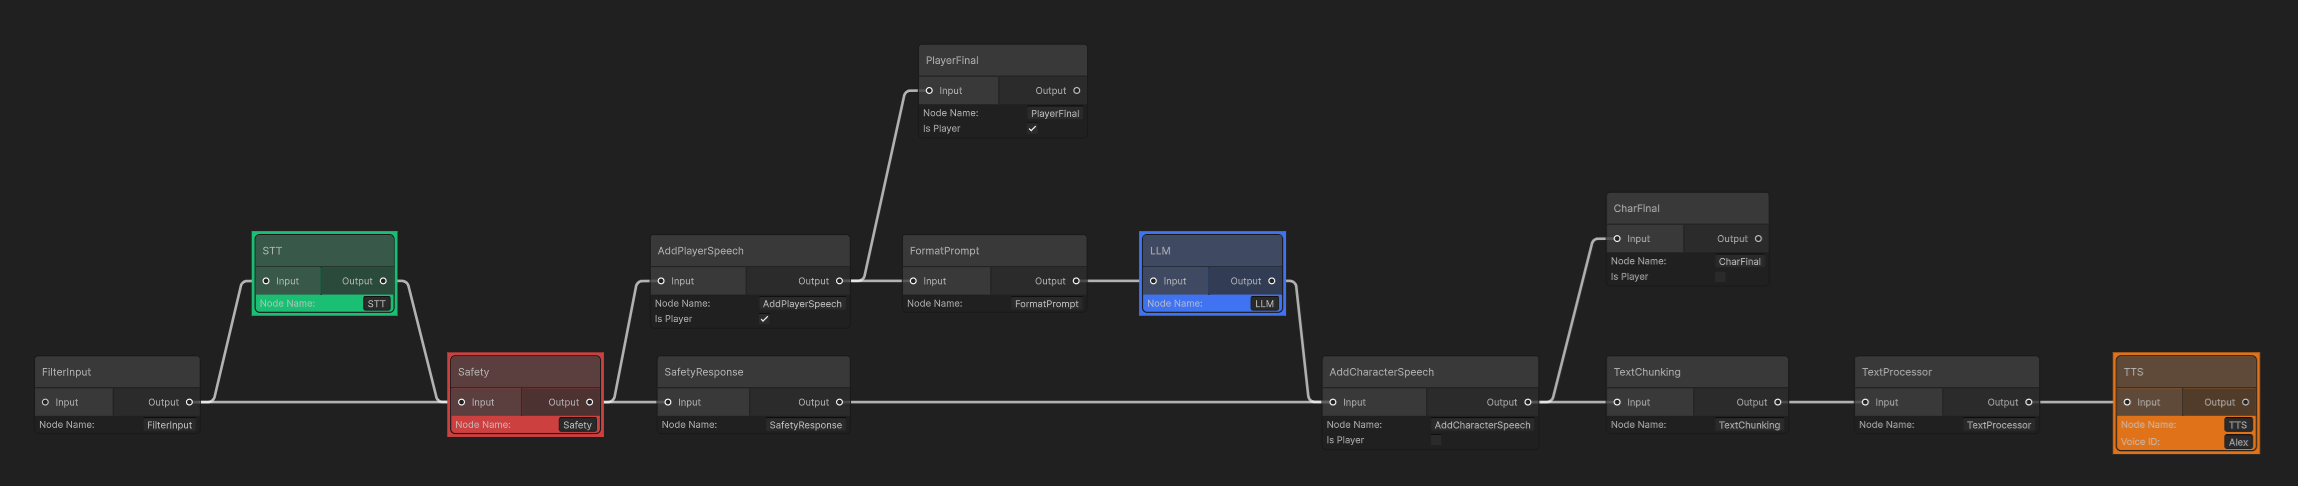Click the SafetyResponse node's Output port
This screenshot has height=486, width=2298.
[839, 402]
